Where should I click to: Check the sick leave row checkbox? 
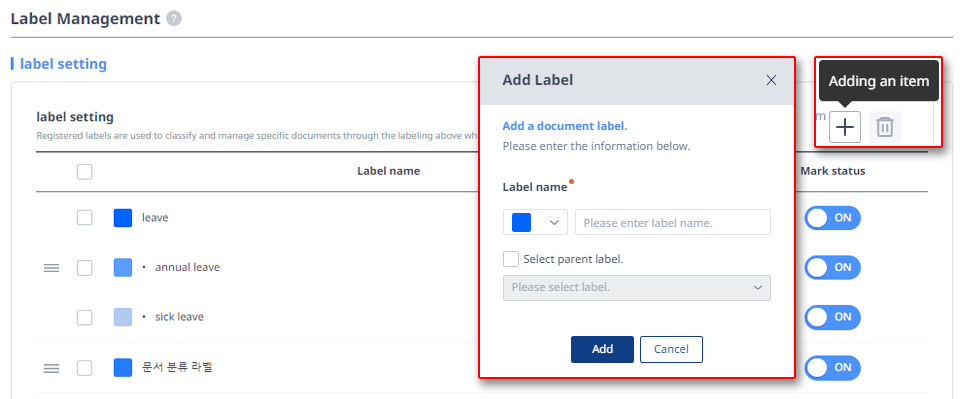click(84, 317)
